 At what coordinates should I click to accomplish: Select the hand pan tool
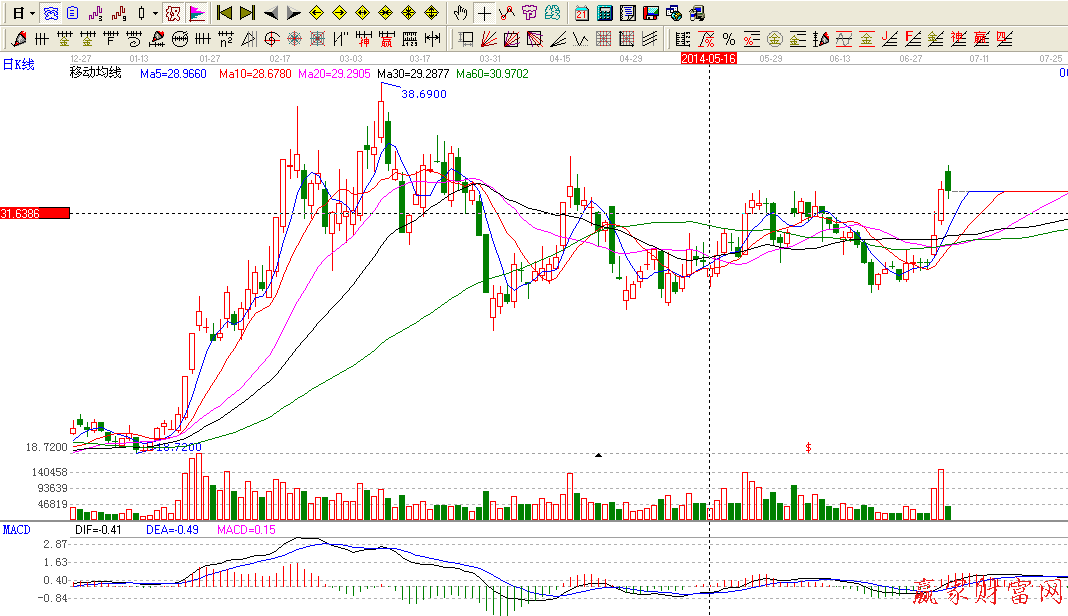click(460, 13)
